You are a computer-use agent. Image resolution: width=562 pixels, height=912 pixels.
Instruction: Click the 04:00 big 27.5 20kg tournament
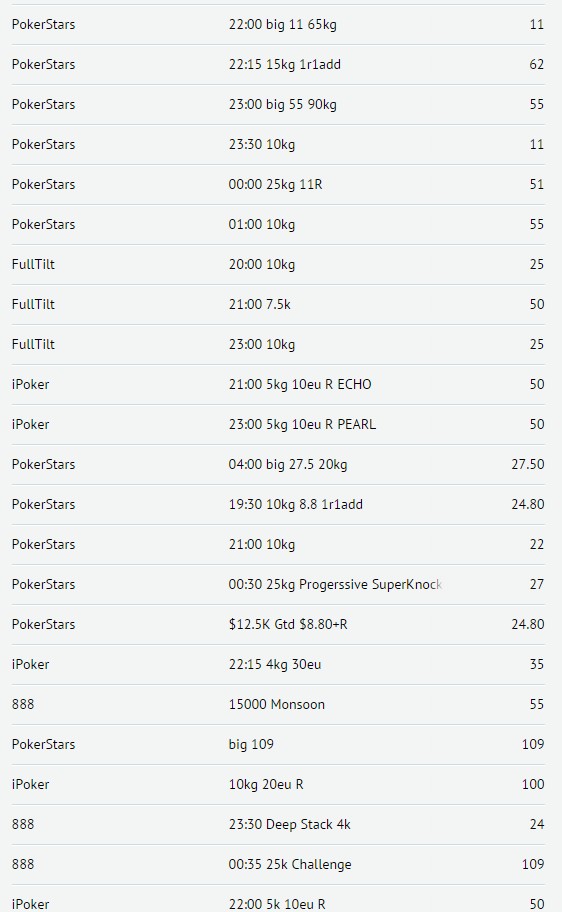point(278,465)
